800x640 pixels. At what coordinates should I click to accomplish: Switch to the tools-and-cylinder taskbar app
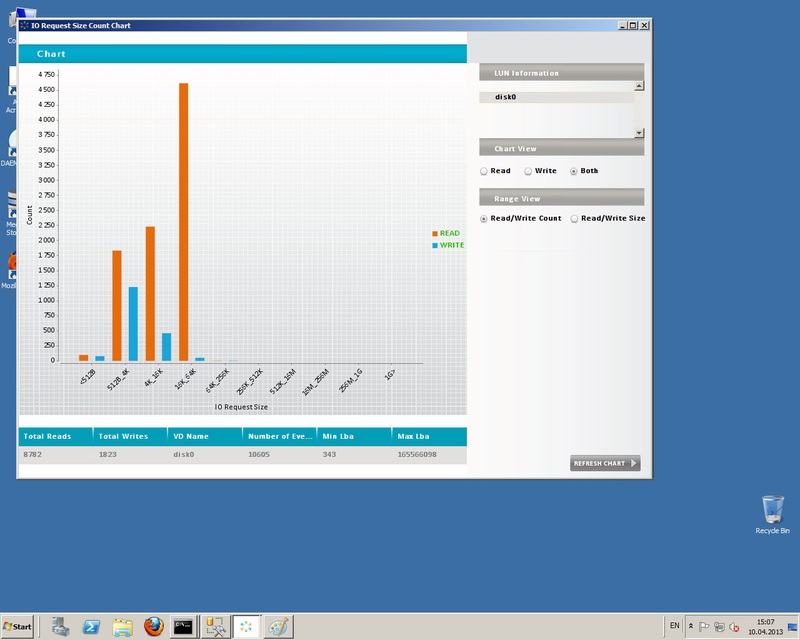click(216, 627)
